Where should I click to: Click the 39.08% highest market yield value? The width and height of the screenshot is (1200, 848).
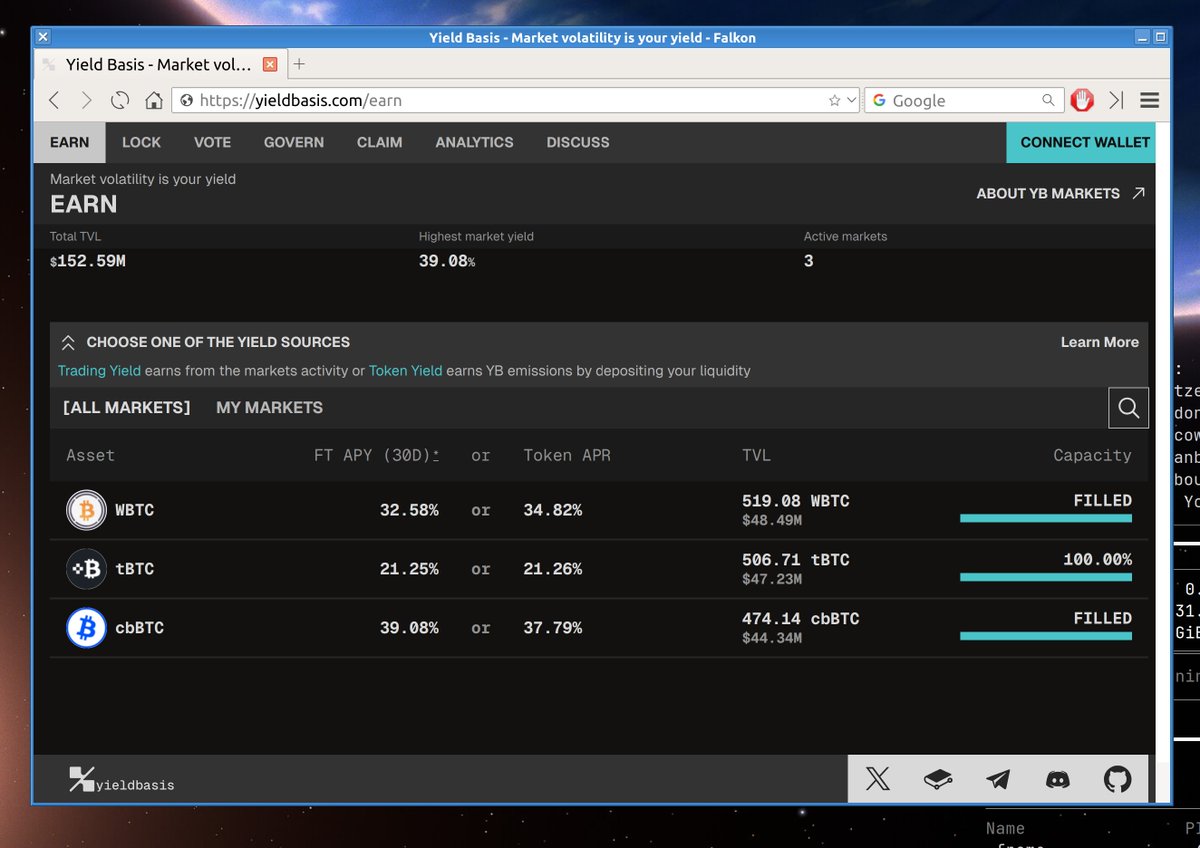click(x=447, y=261)
